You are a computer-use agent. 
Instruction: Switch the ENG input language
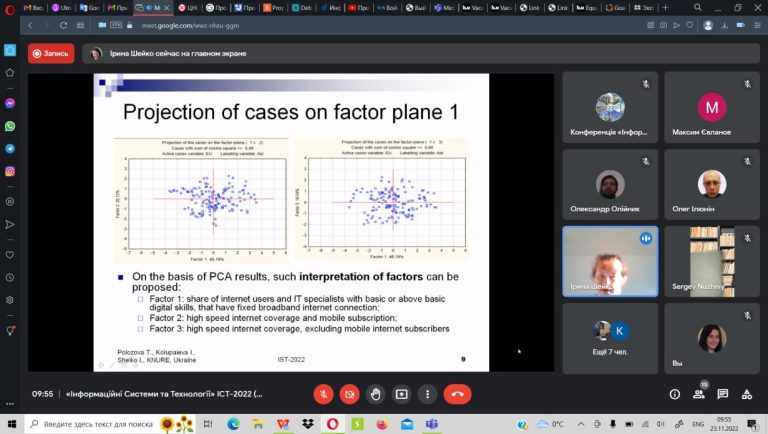698,424
